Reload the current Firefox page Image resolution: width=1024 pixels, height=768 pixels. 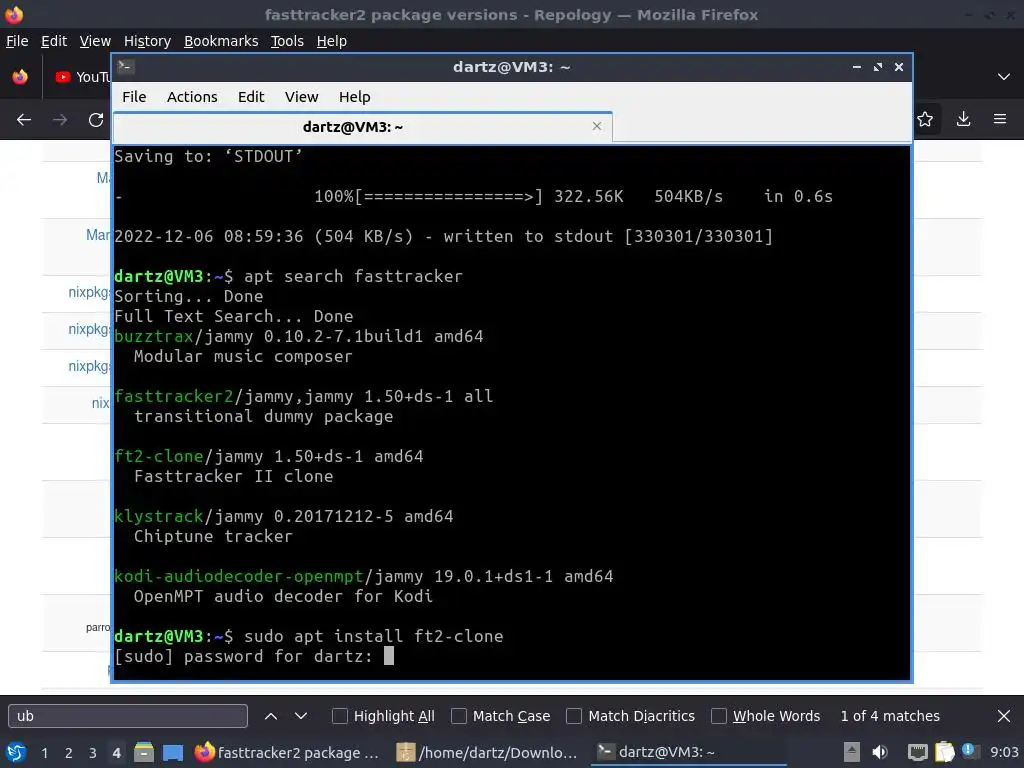(96, 120)
